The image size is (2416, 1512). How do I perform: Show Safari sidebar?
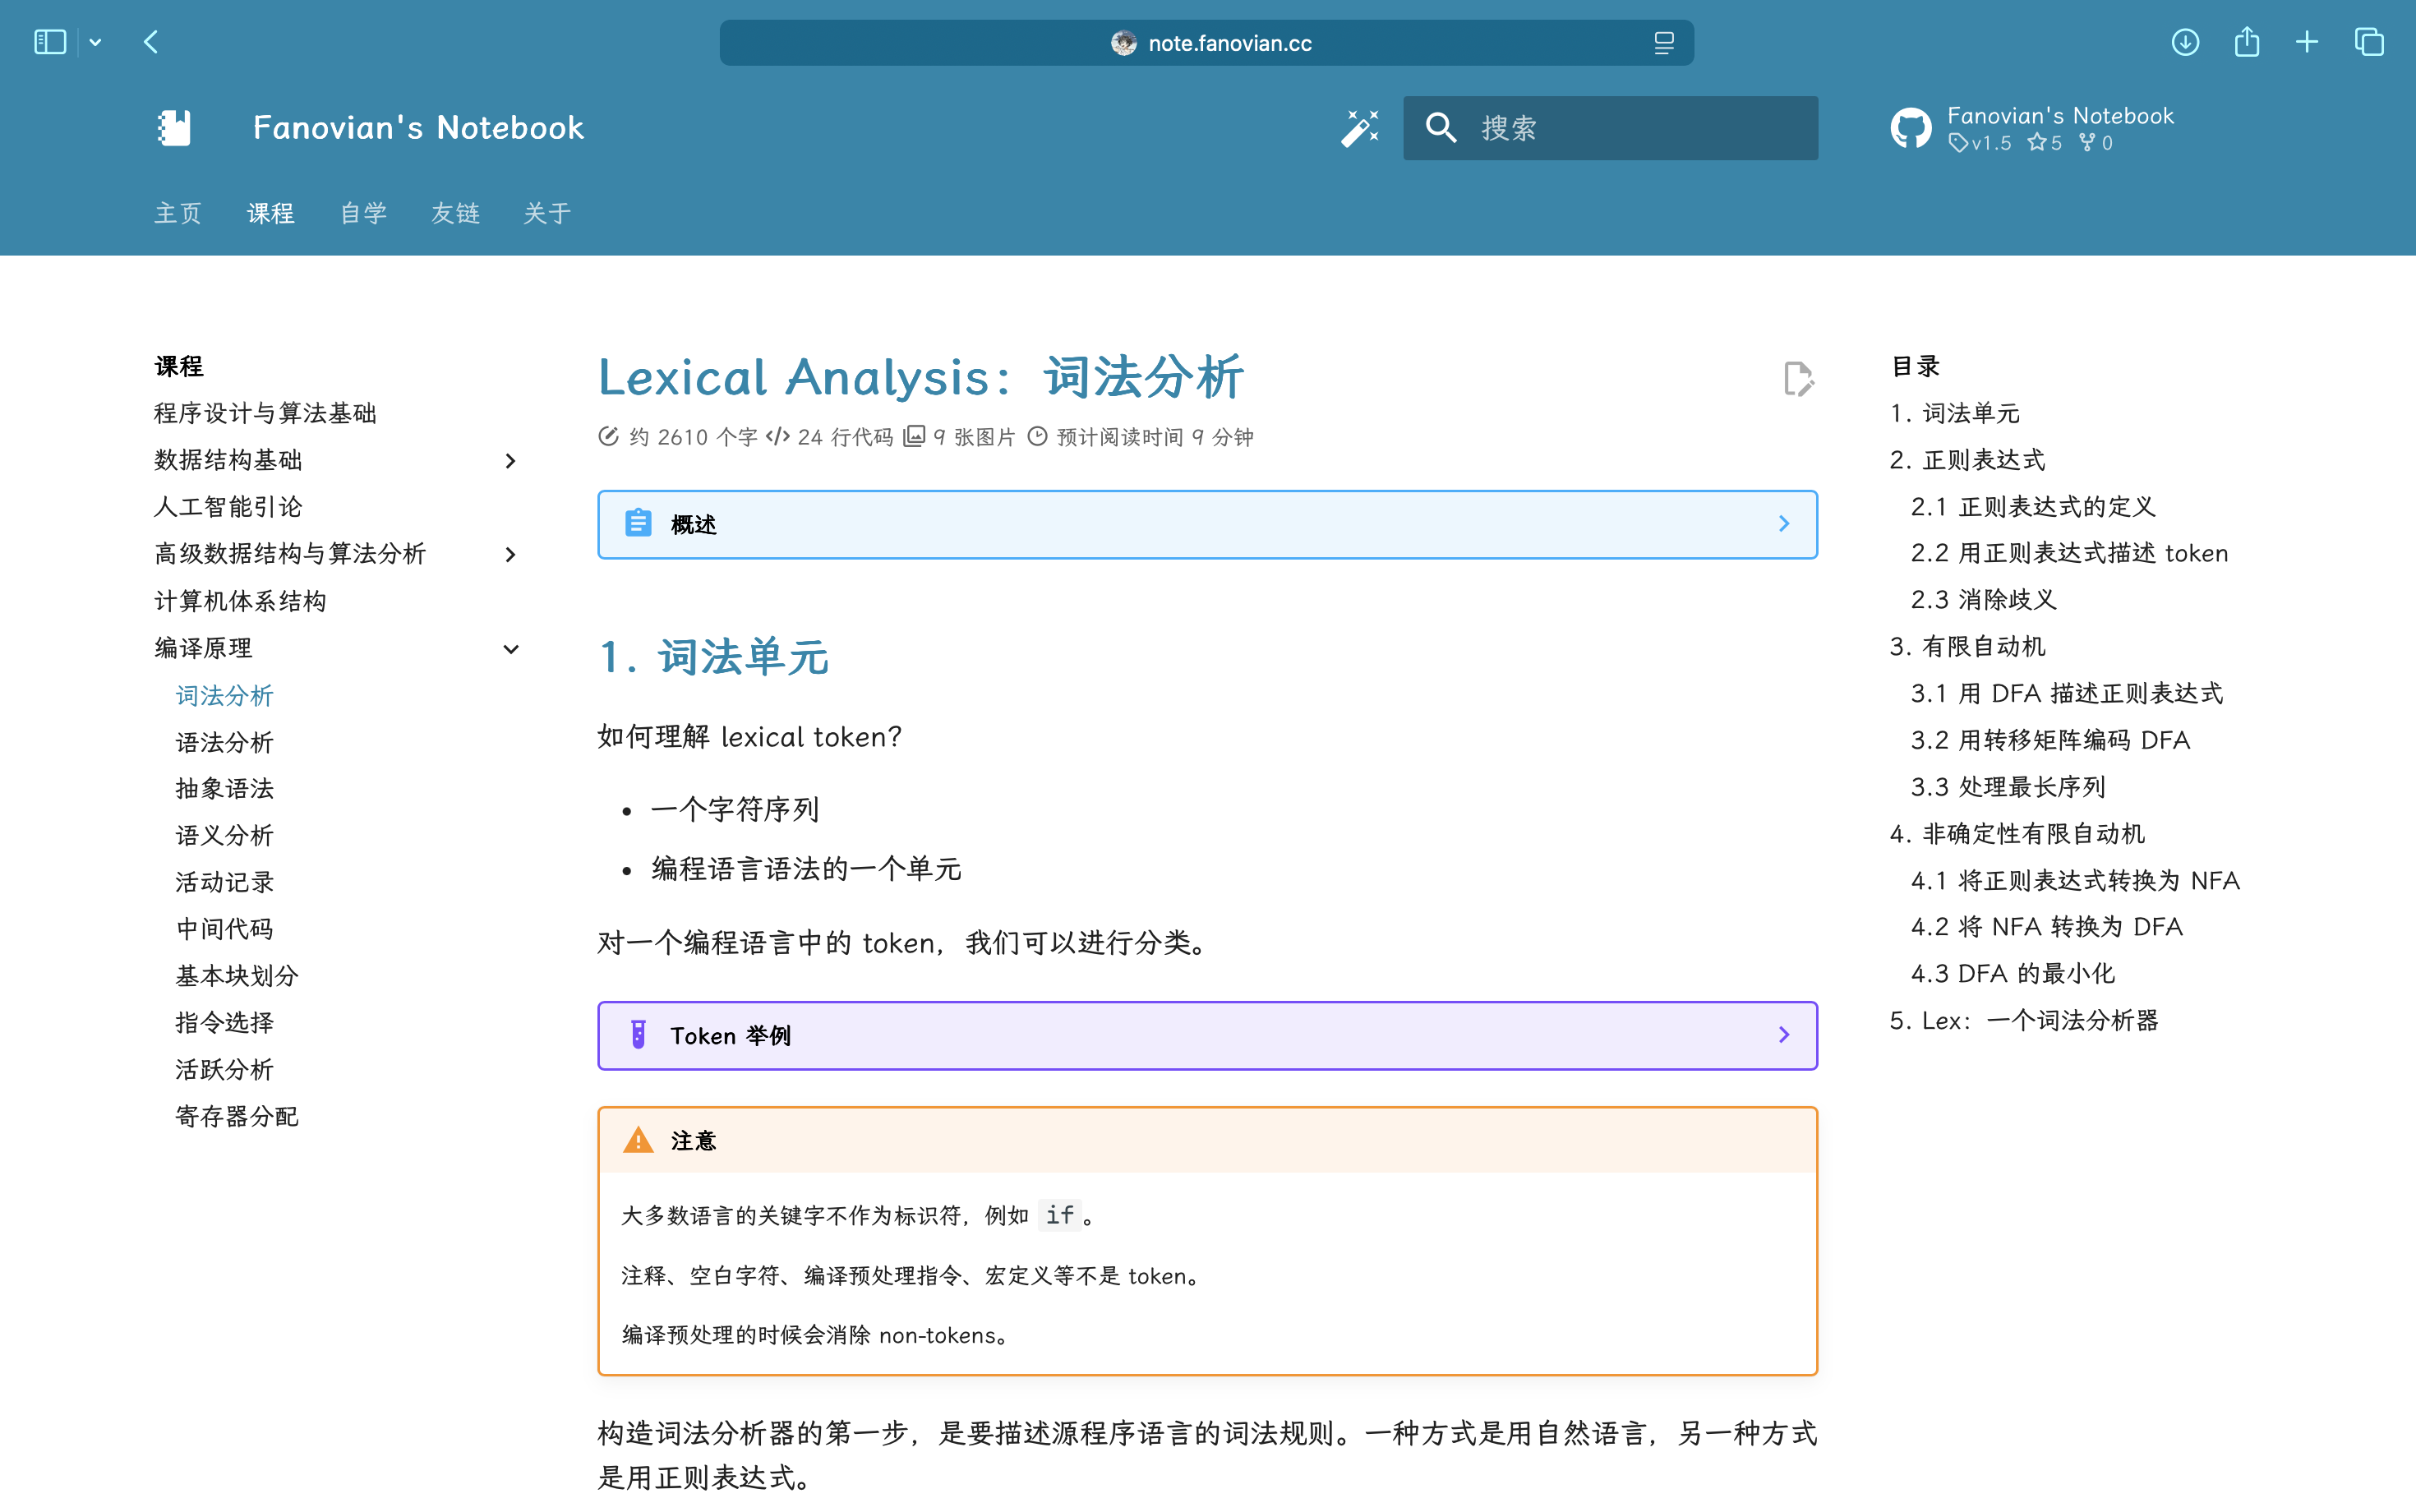(x=50, y=42)
